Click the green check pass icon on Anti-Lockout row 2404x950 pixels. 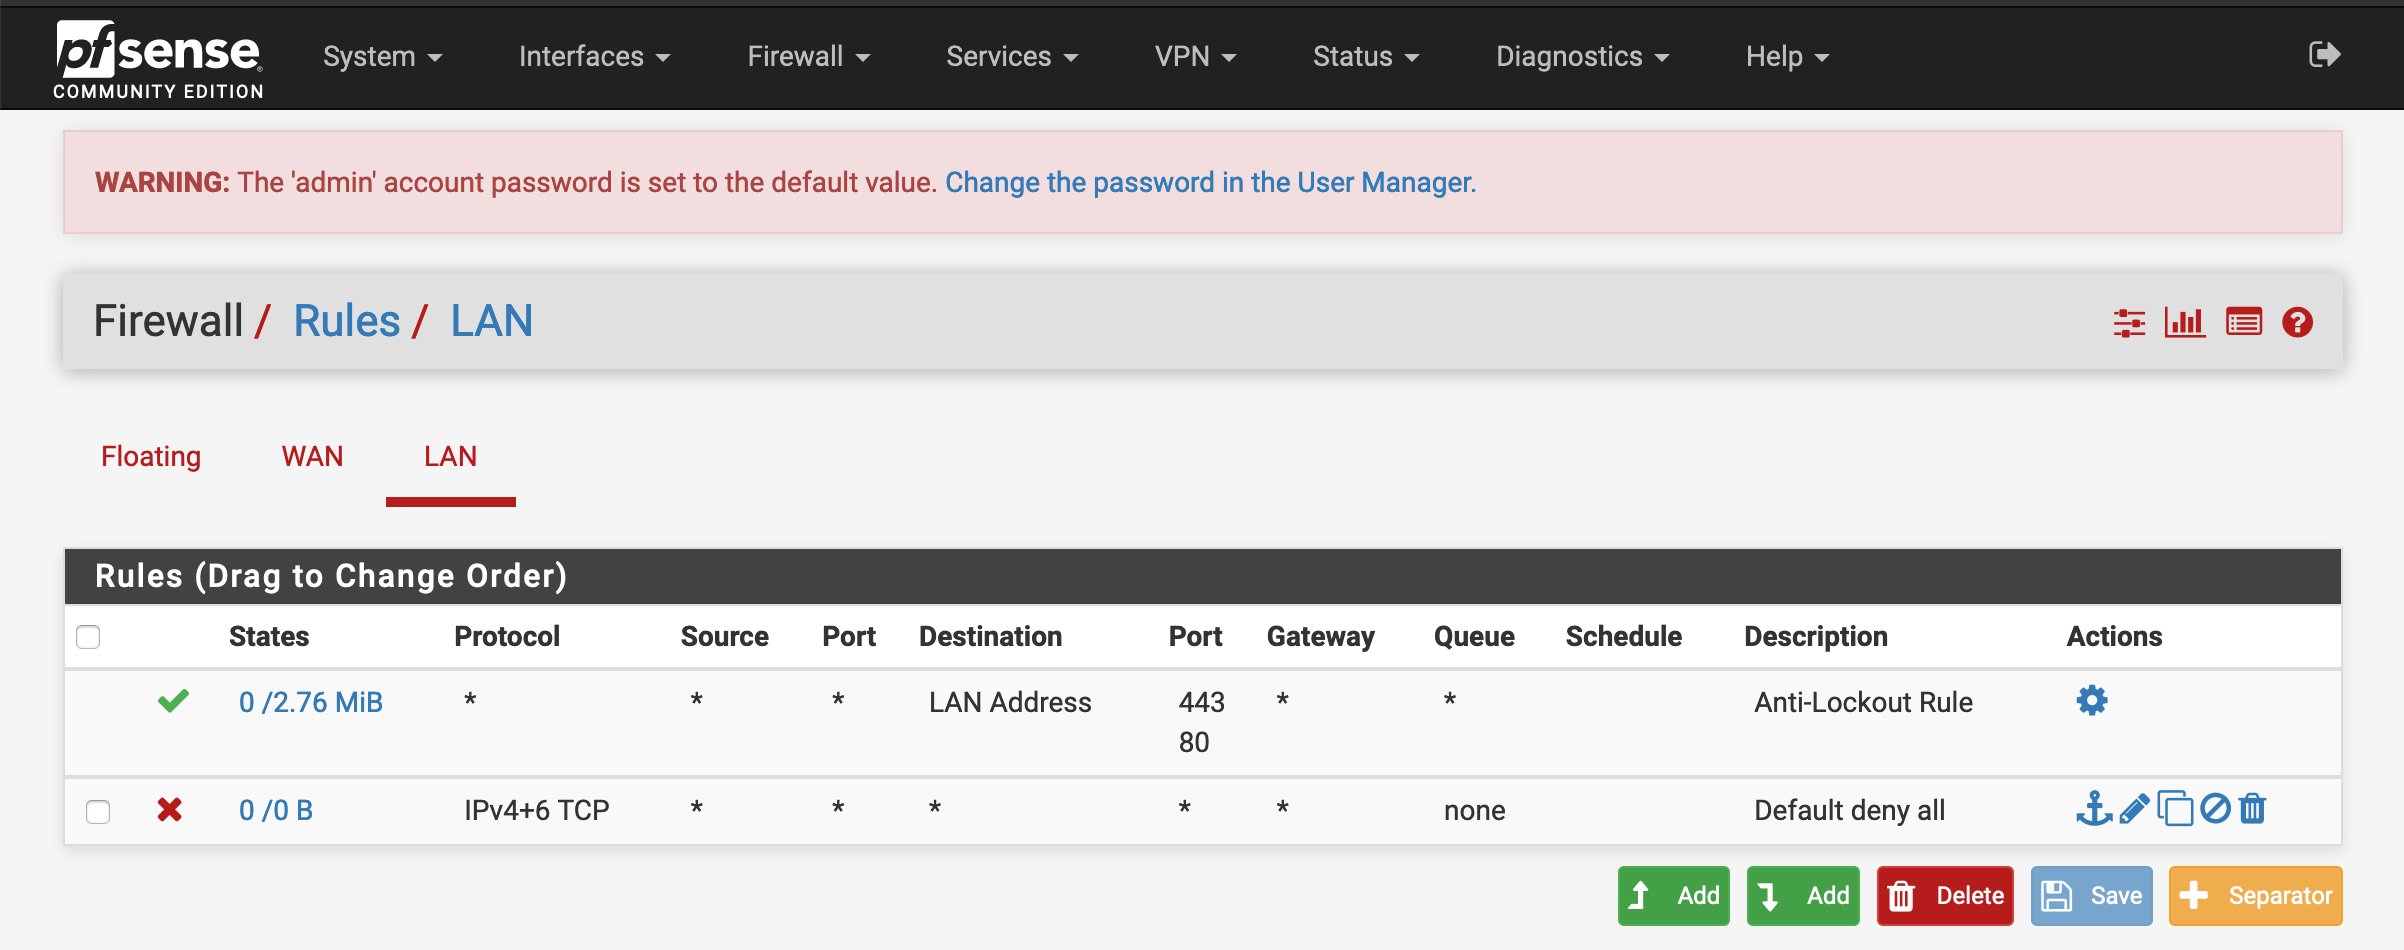coord(173,701)
